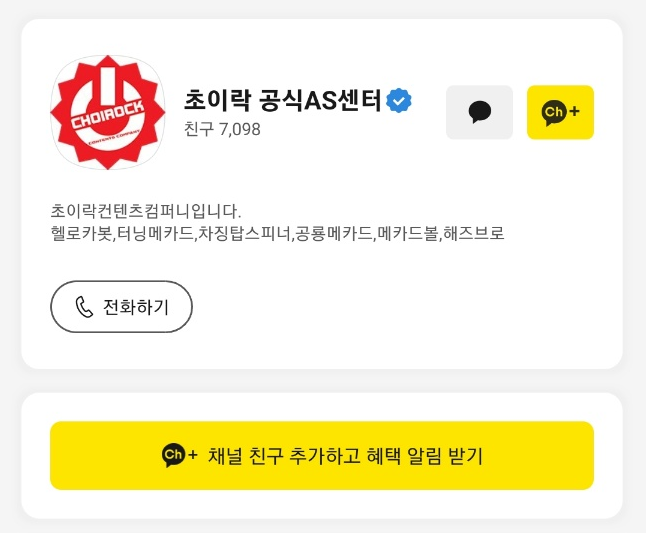Tap the 전화하기 text label

pyautogui.click(x=136, y=307)
